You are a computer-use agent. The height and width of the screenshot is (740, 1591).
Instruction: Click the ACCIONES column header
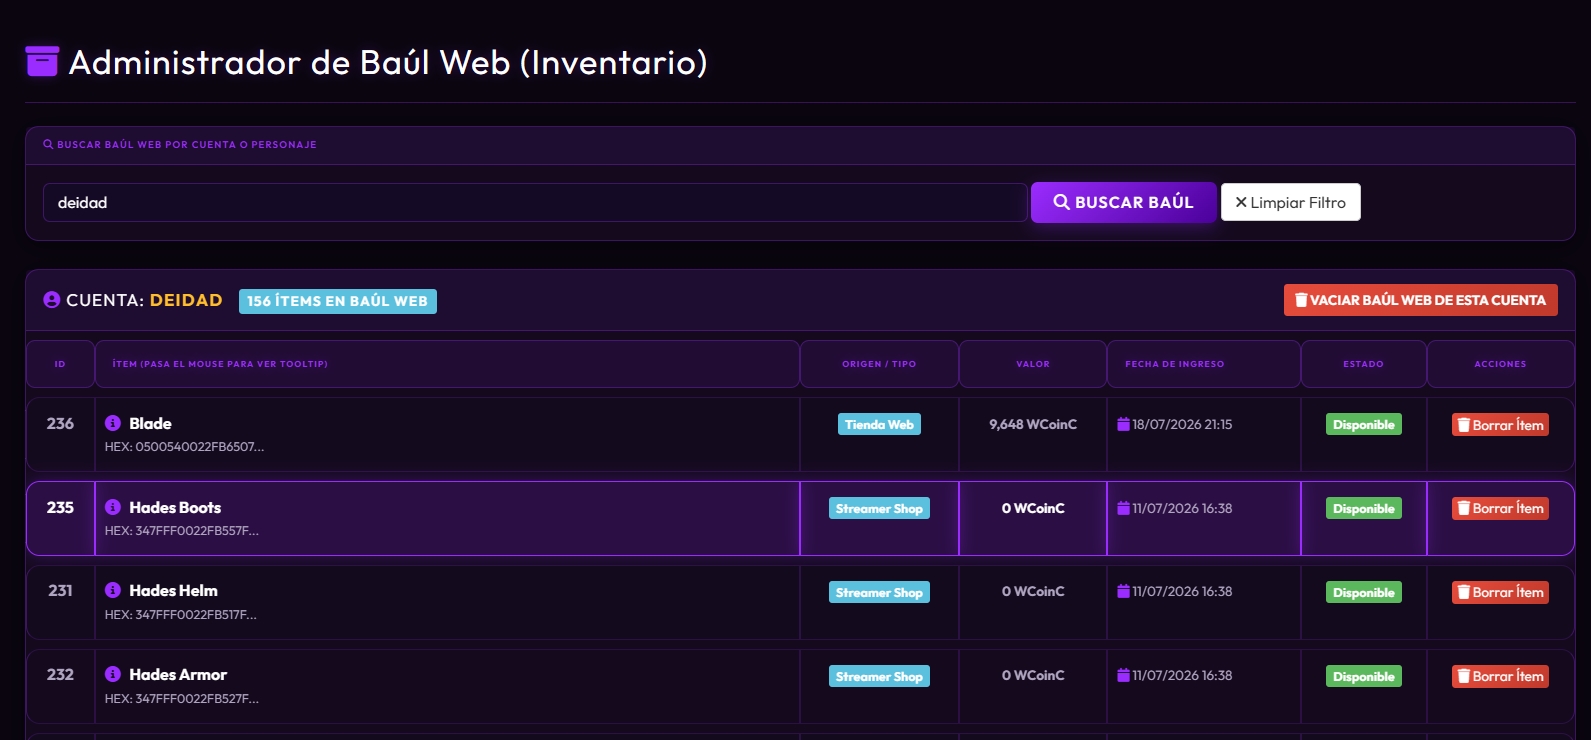[1500, 364]
